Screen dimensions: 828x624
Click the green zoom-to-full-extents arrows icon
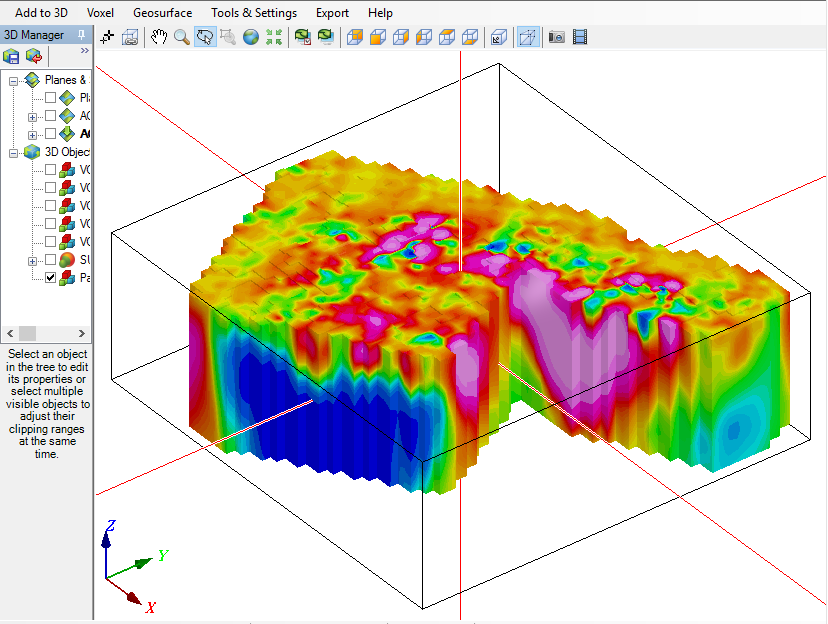274,37
